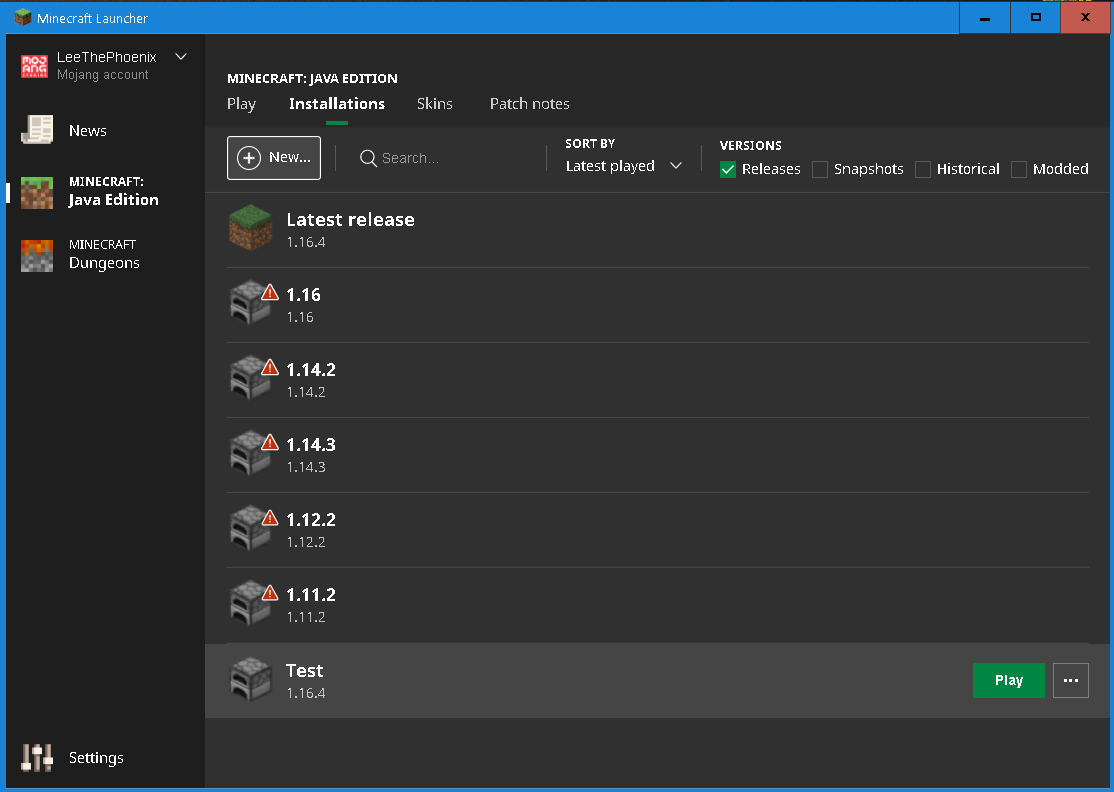Screen dimensions: 1114x792
Task: Click the furnace icon of Test installation
Action: point(250,679)
